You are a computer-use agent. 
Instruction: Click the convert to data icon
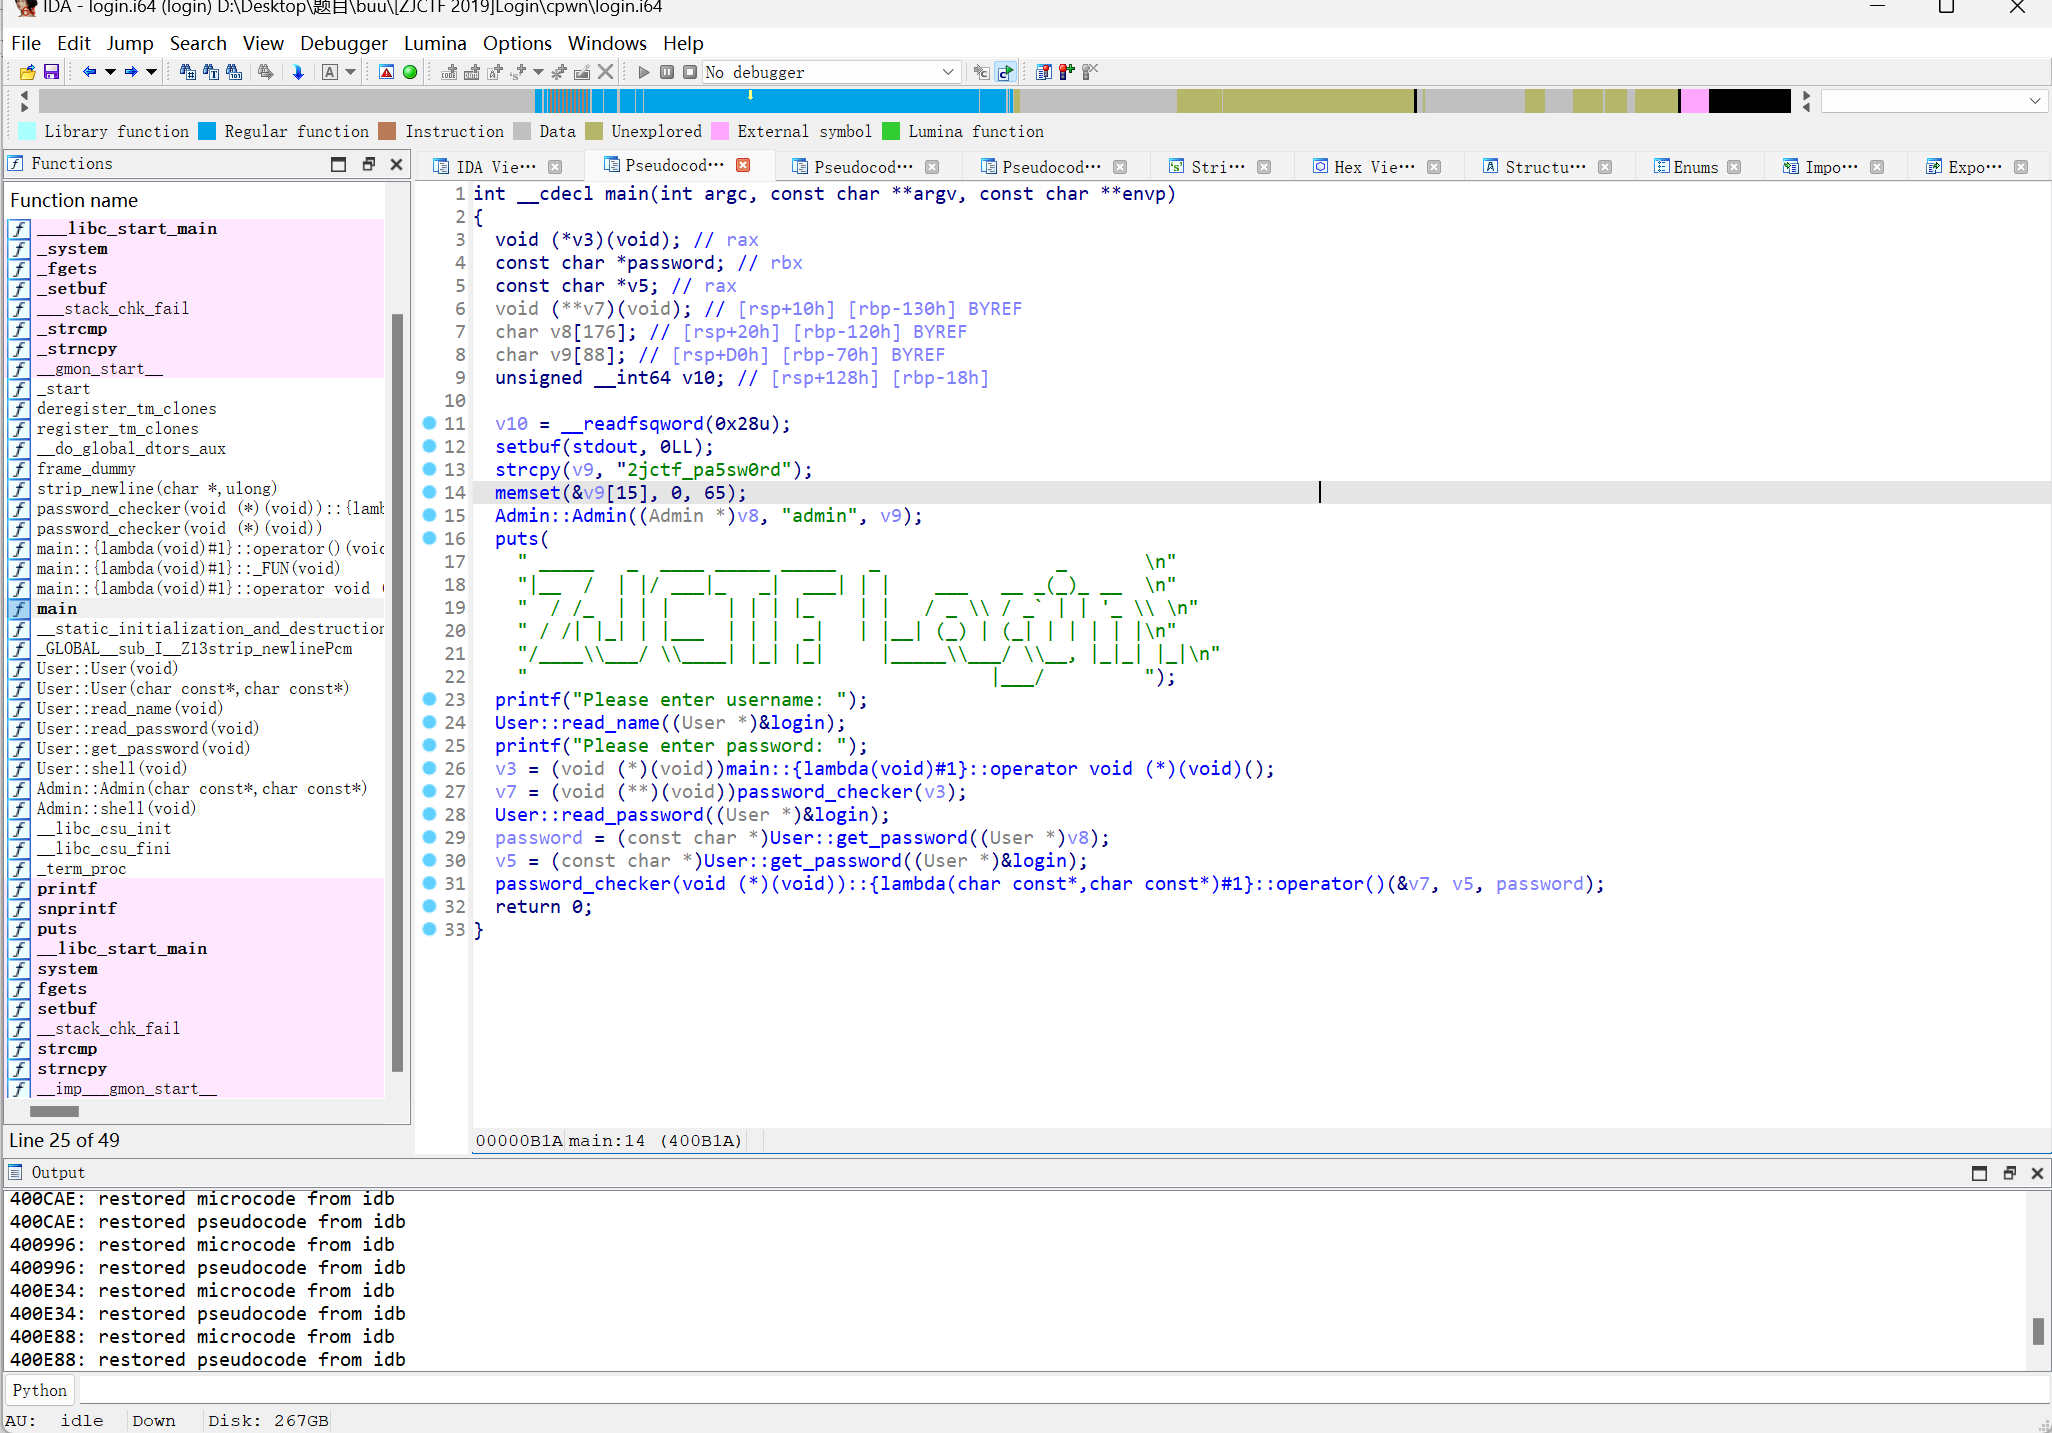(472, 72)
